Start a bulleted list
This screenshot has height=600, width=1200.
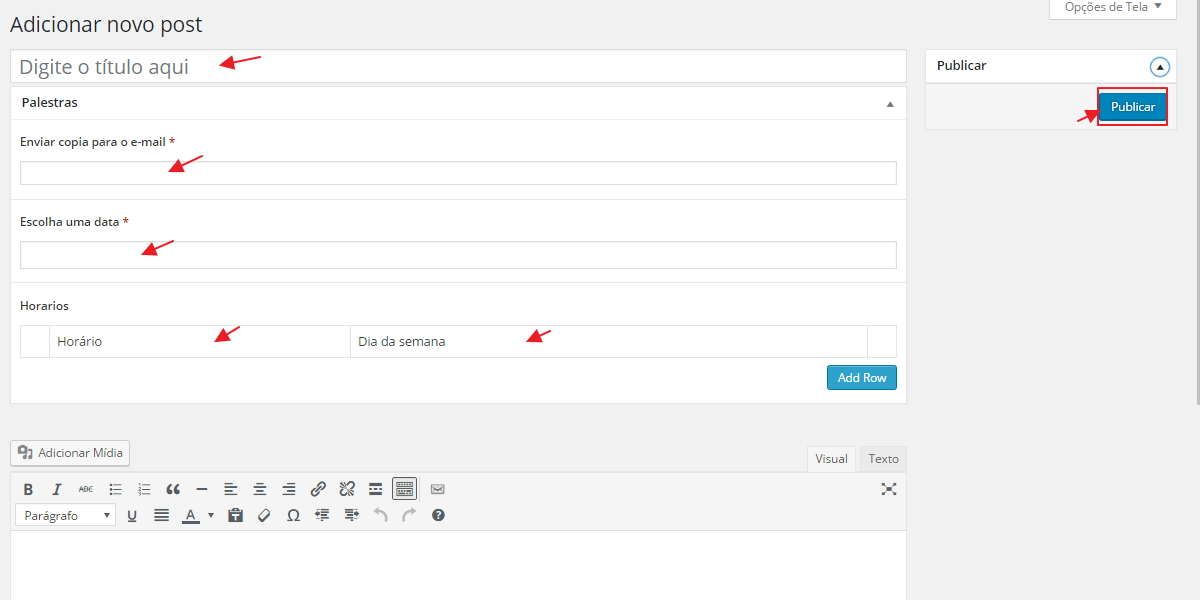coord(115,489)
